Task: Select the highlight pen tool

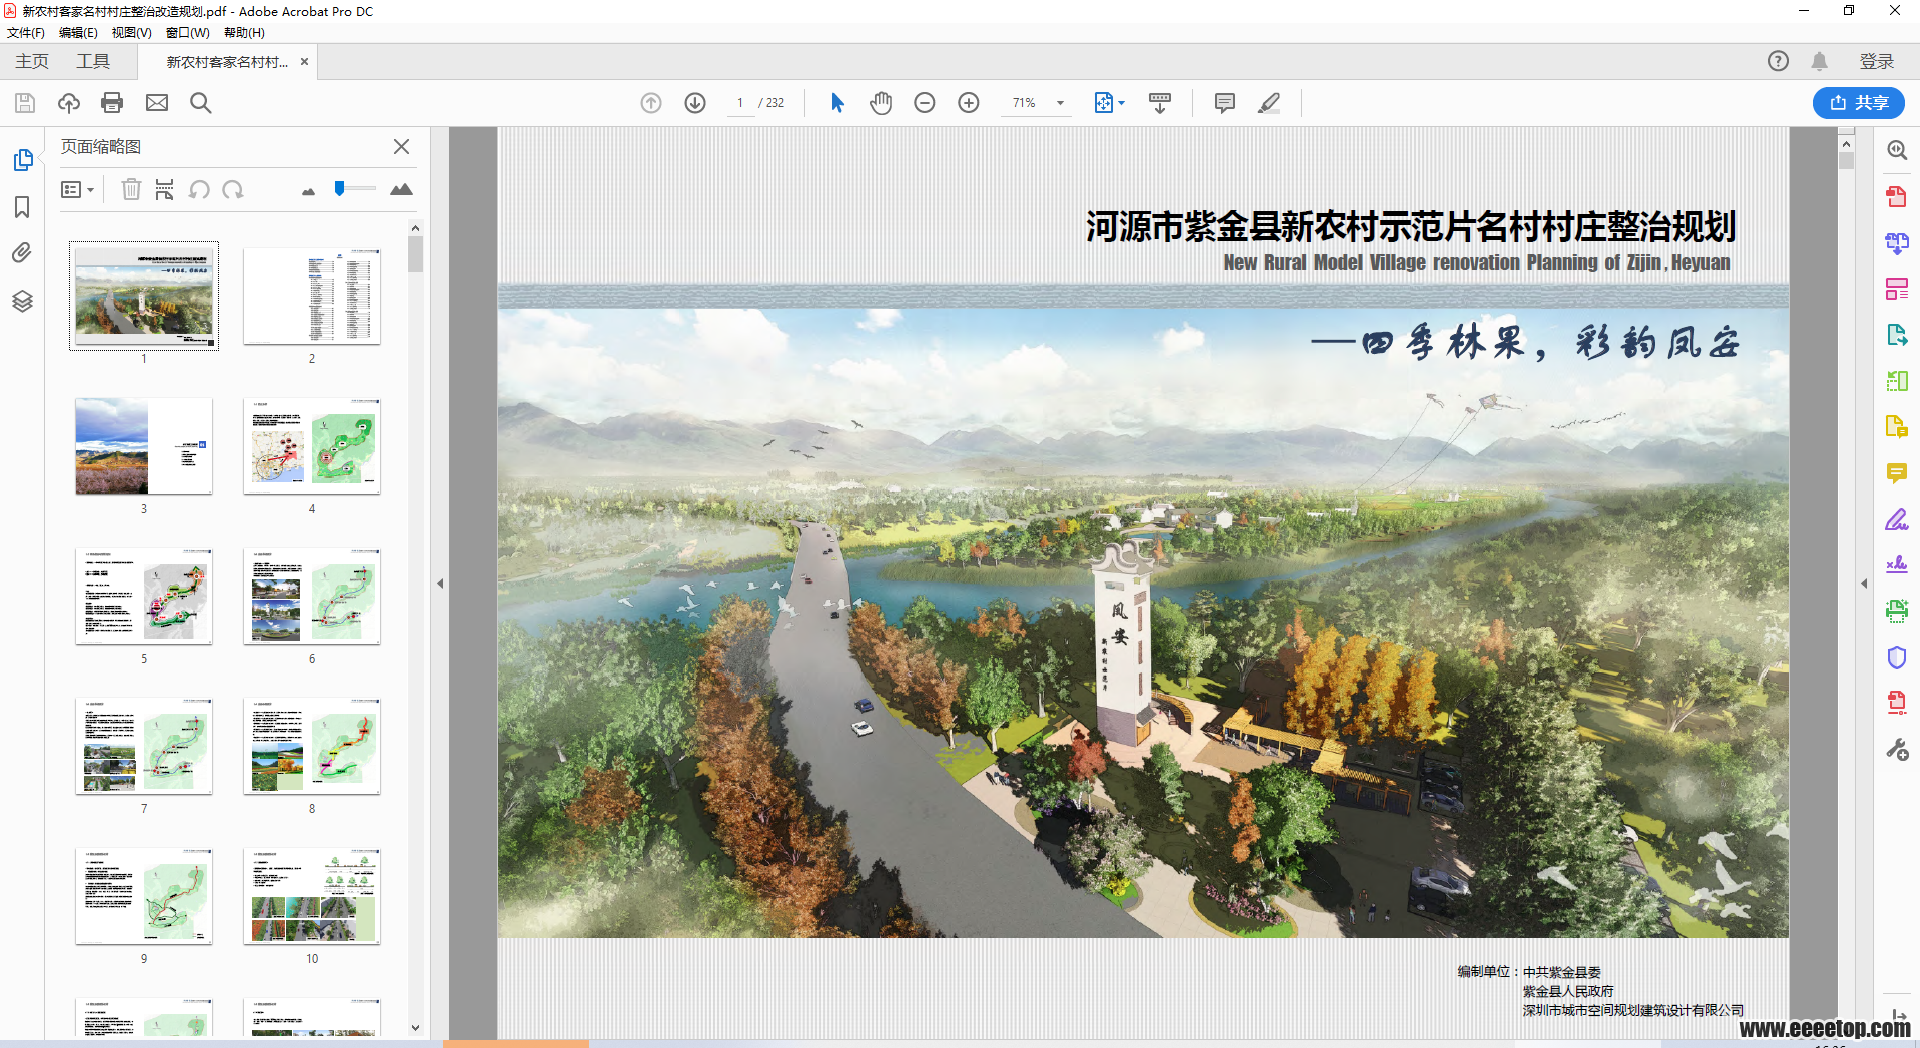Action: (1269, 103)
